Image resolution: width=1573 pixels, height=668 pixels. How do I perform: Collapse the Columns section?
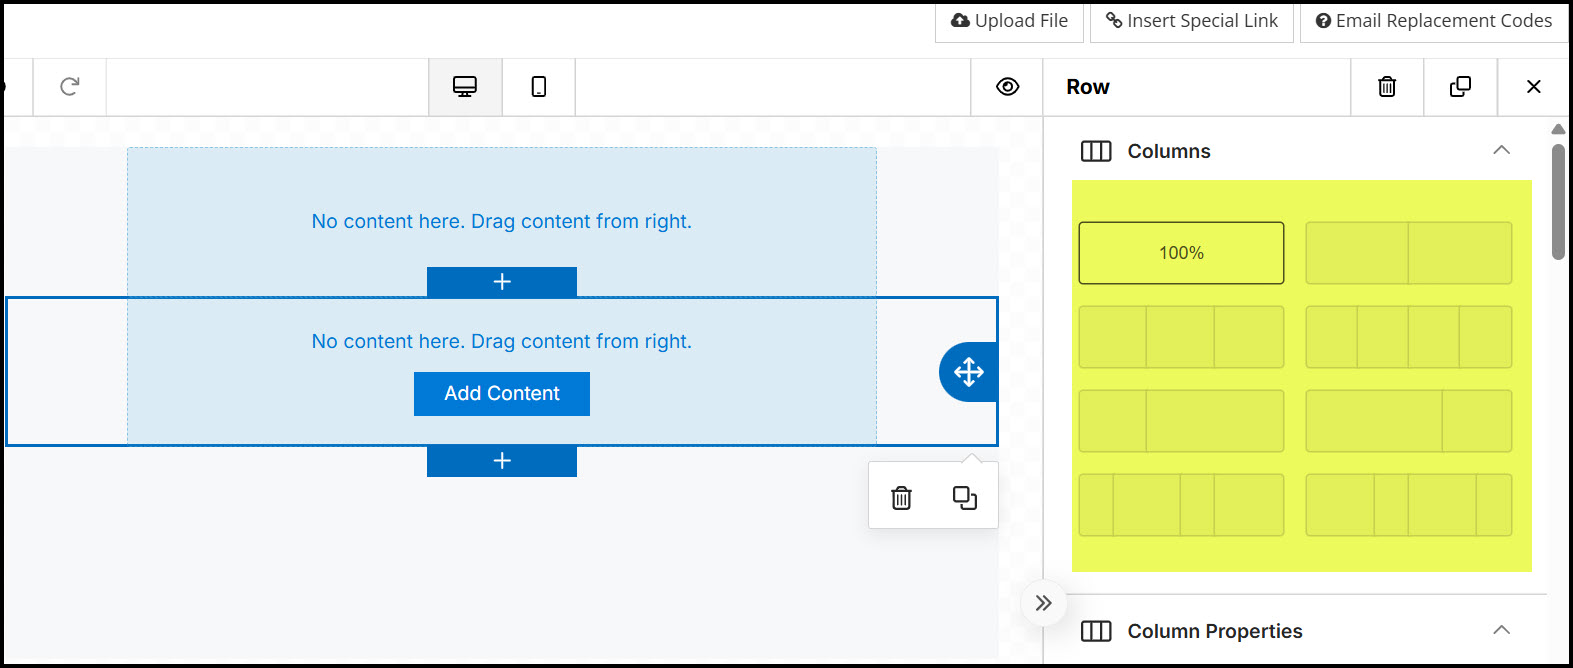pyautogui.click(x=1501, y=151)
